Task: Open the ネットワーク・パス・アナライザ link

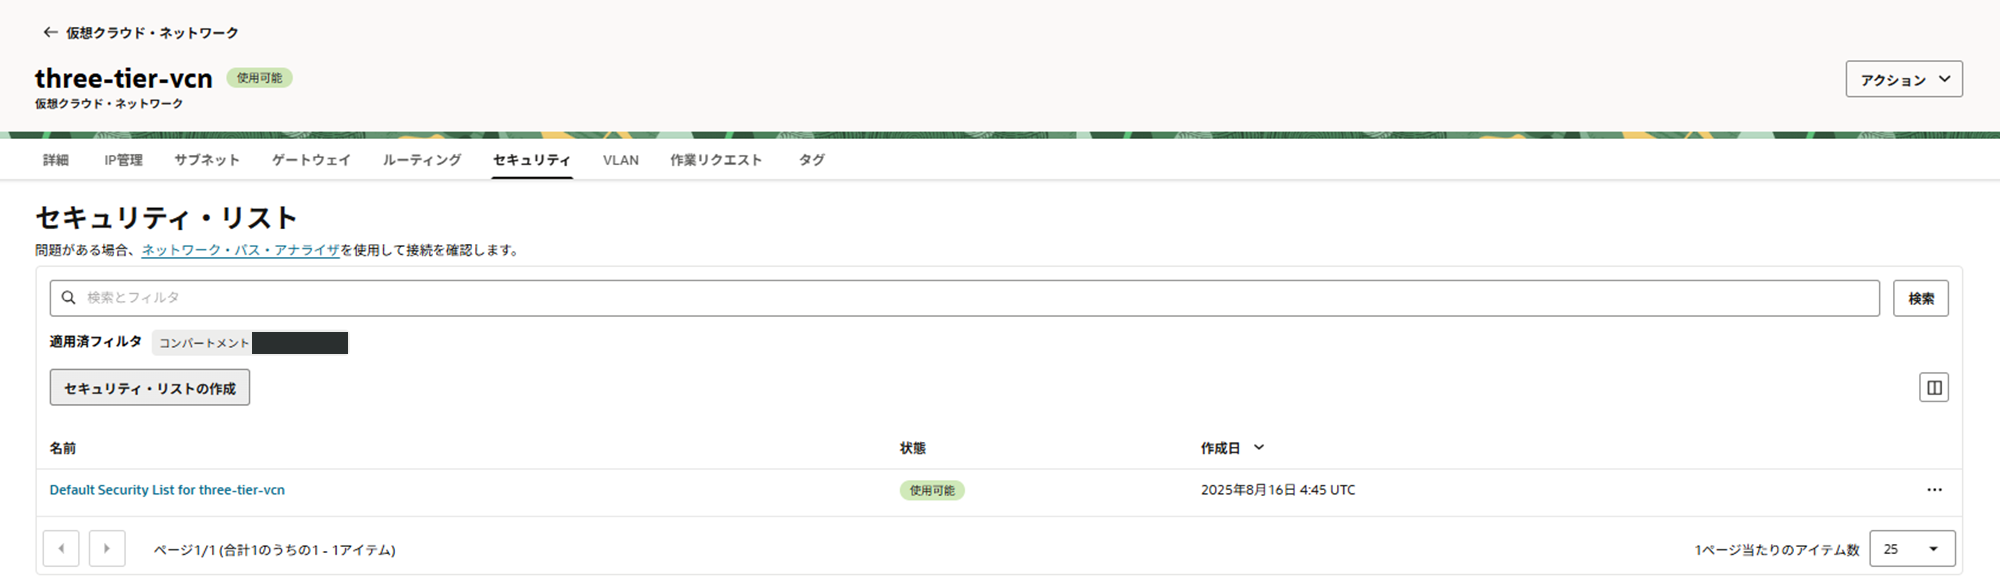Action: 241,250
